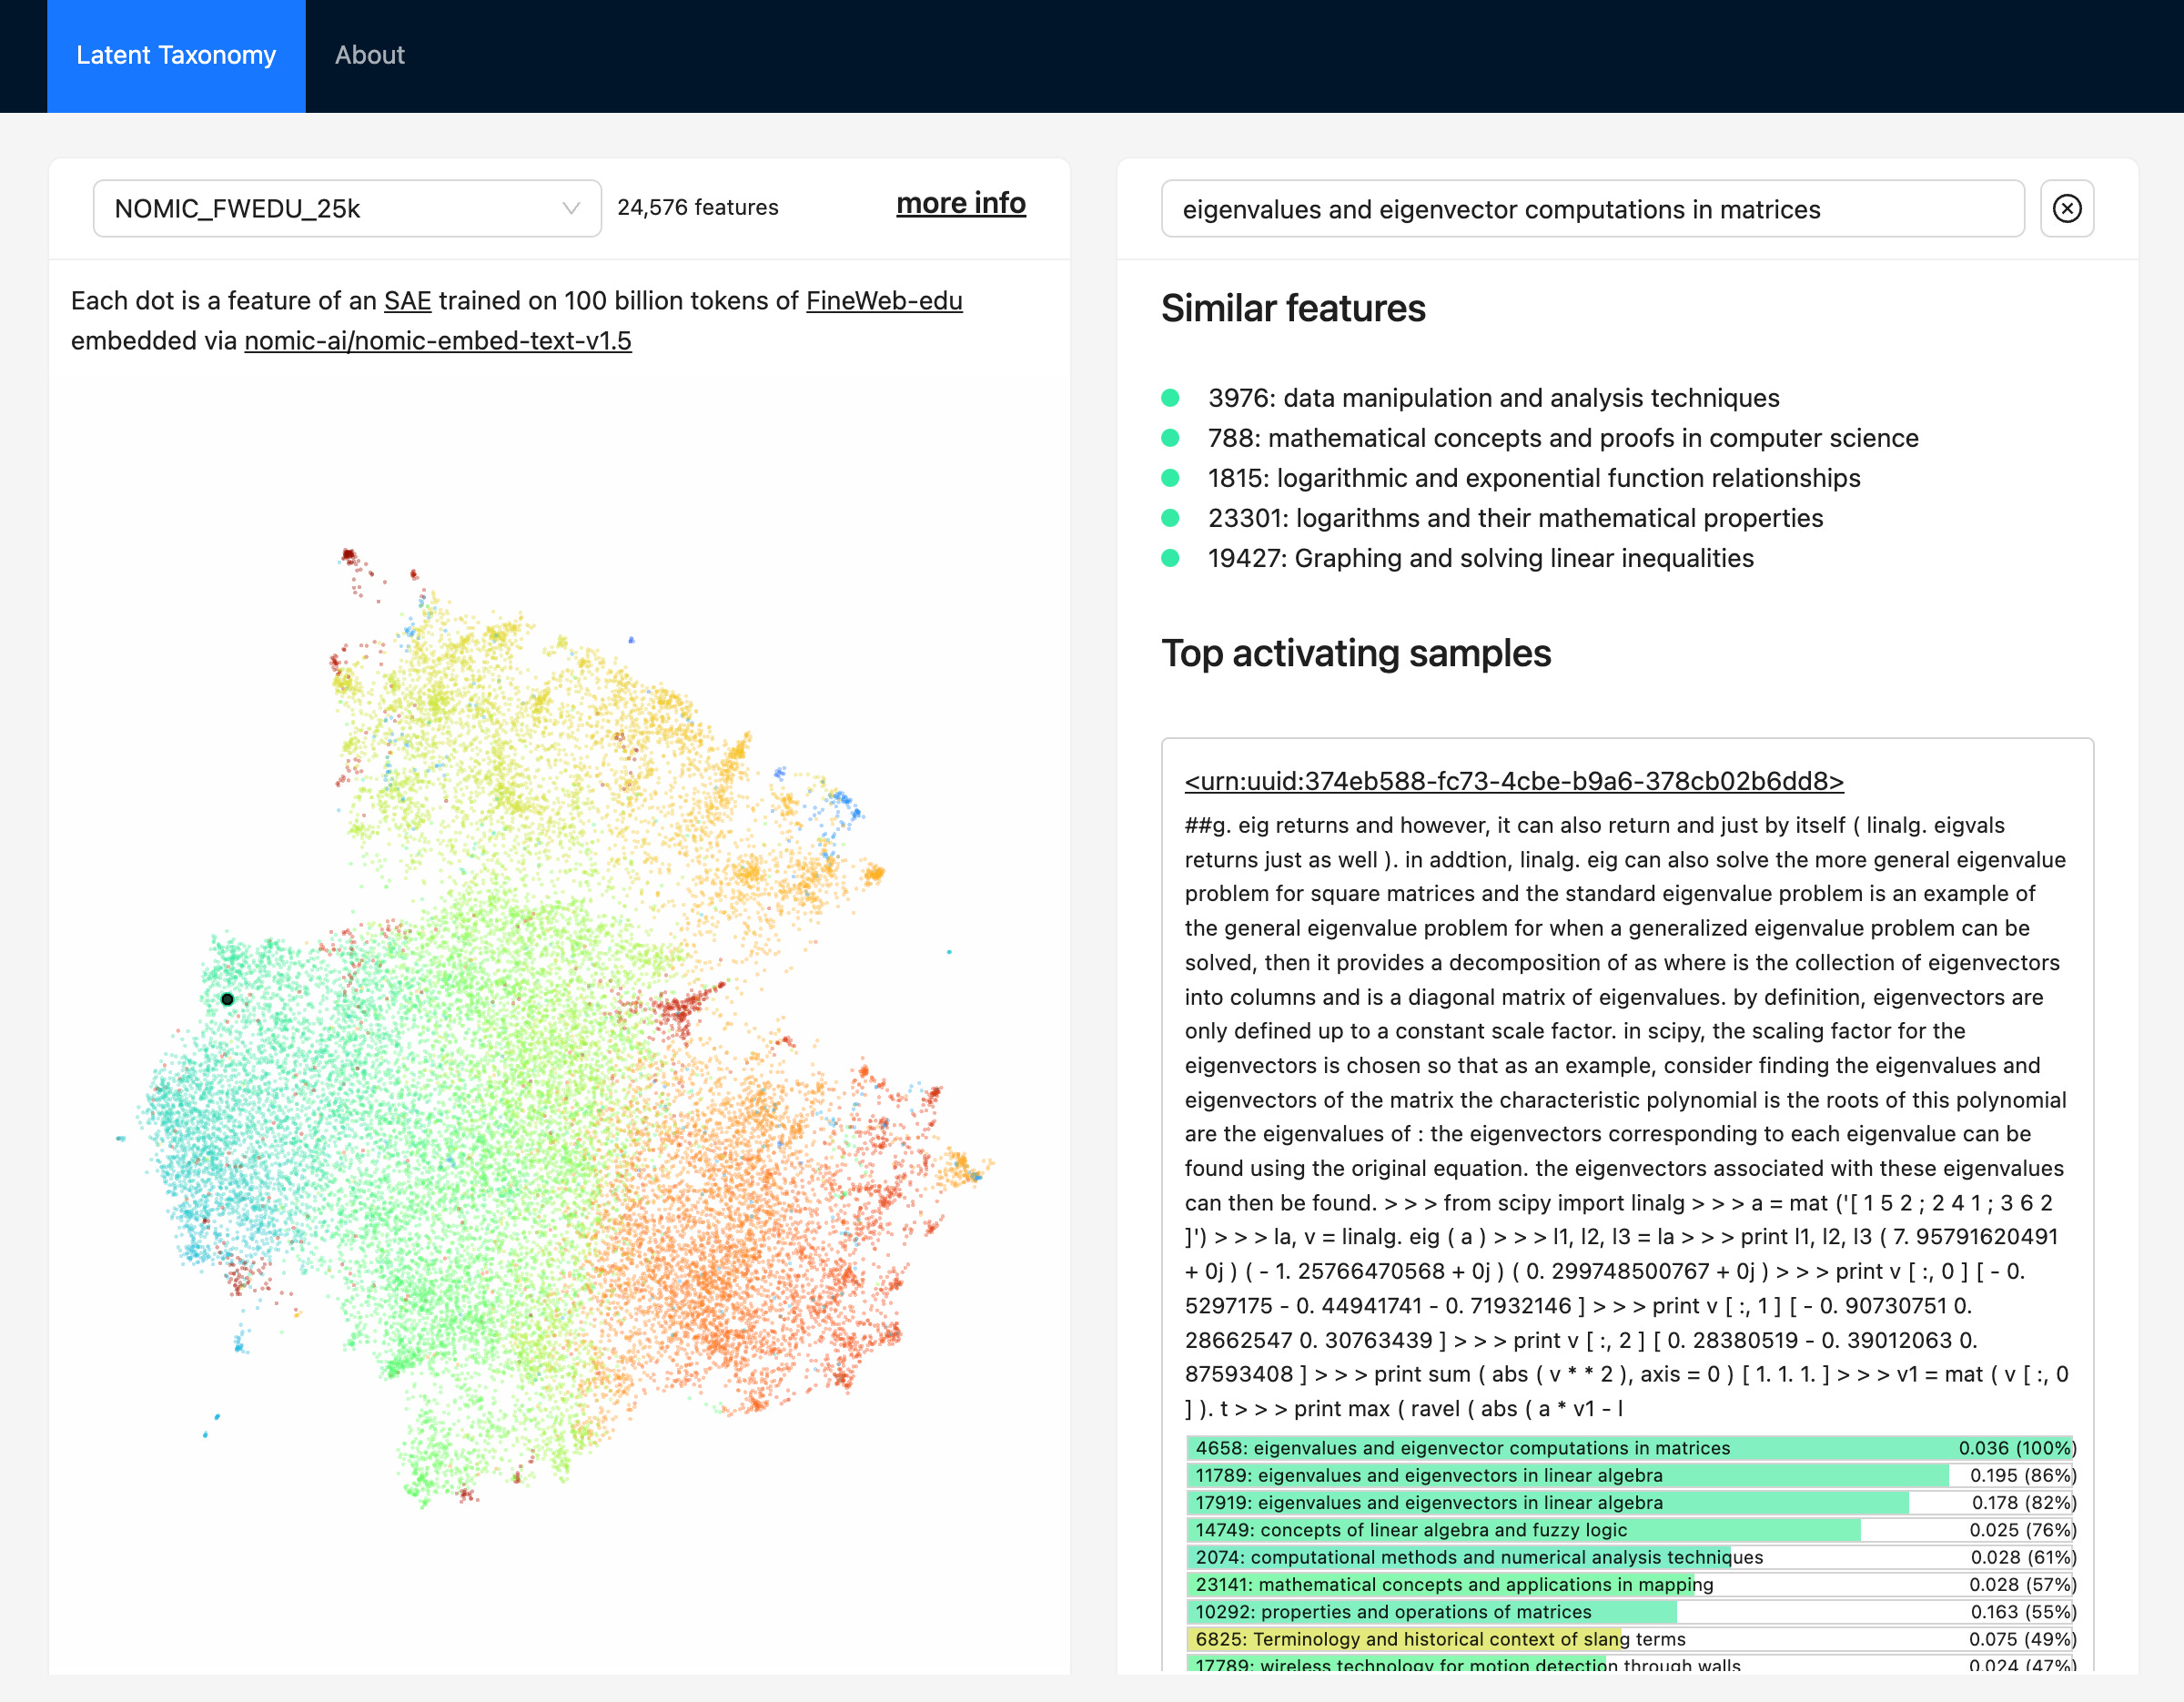Click the green dot beside feature 23301
Image resolution: width=2184 pixels, height=1702 pixels.
pyautogui.click(x=1170, y=518)
